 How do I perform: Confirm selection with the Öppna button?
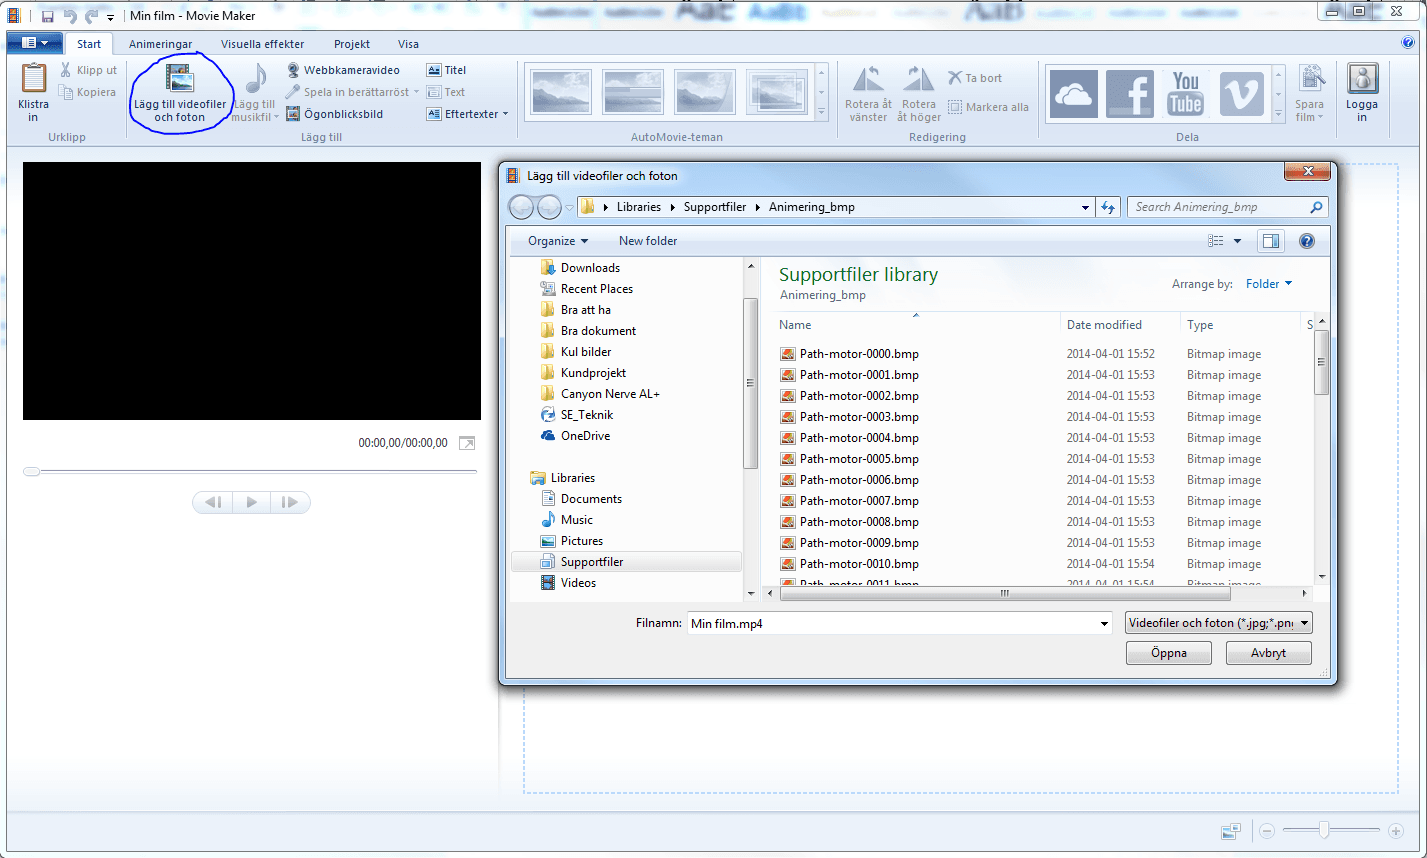click(x=1168, y=652)
